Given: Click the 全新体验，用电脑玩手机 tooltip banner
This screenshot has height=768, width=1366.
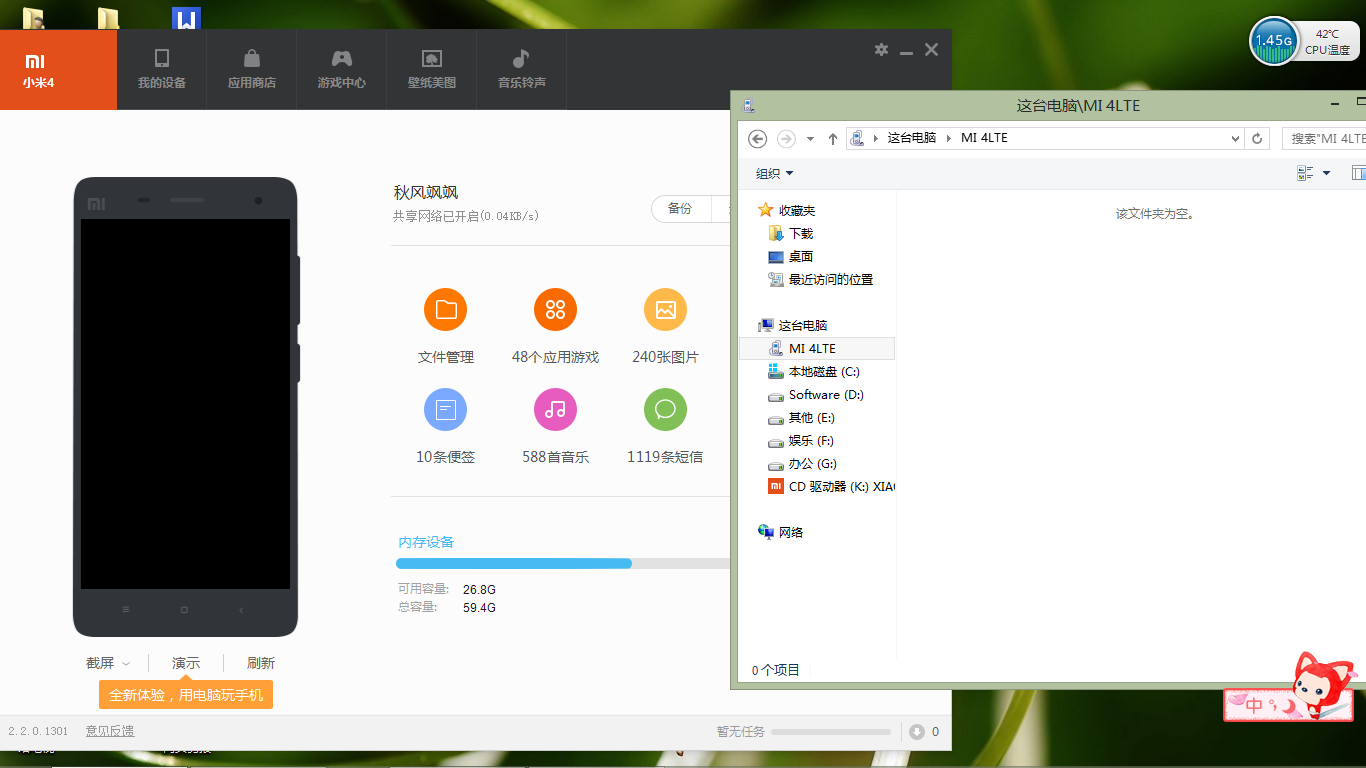Looking at the screenshot, I should coord(186,694).
